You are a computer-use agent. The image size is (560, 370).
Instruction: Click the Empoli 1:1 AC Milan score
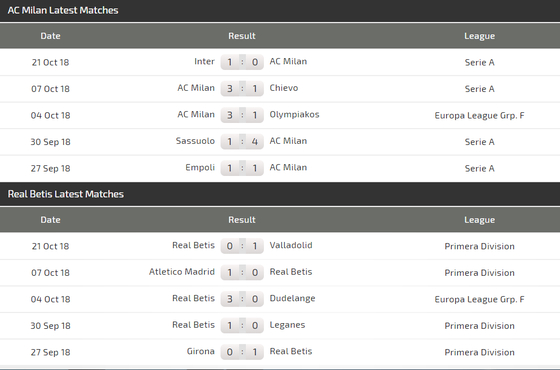tap(242, 168)
